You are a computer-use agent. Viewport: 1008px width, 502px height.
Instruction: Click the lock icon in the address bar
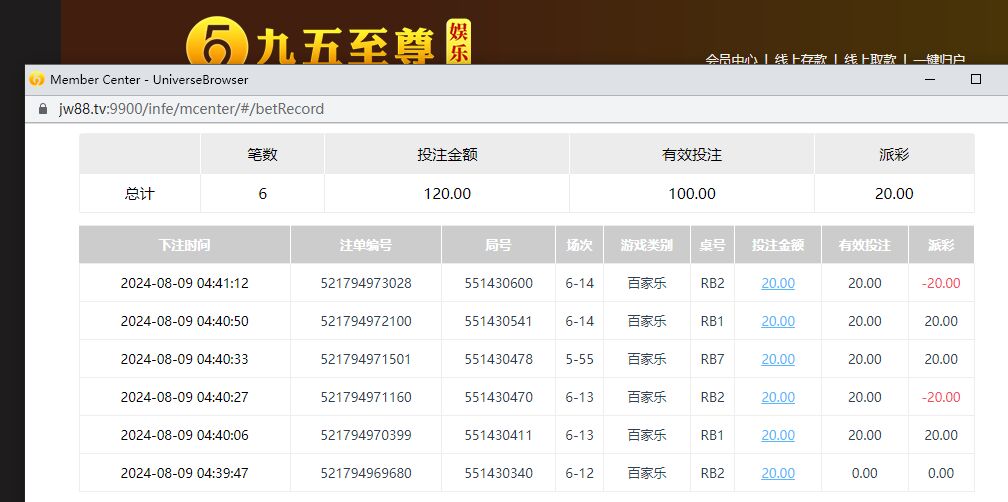42,109
